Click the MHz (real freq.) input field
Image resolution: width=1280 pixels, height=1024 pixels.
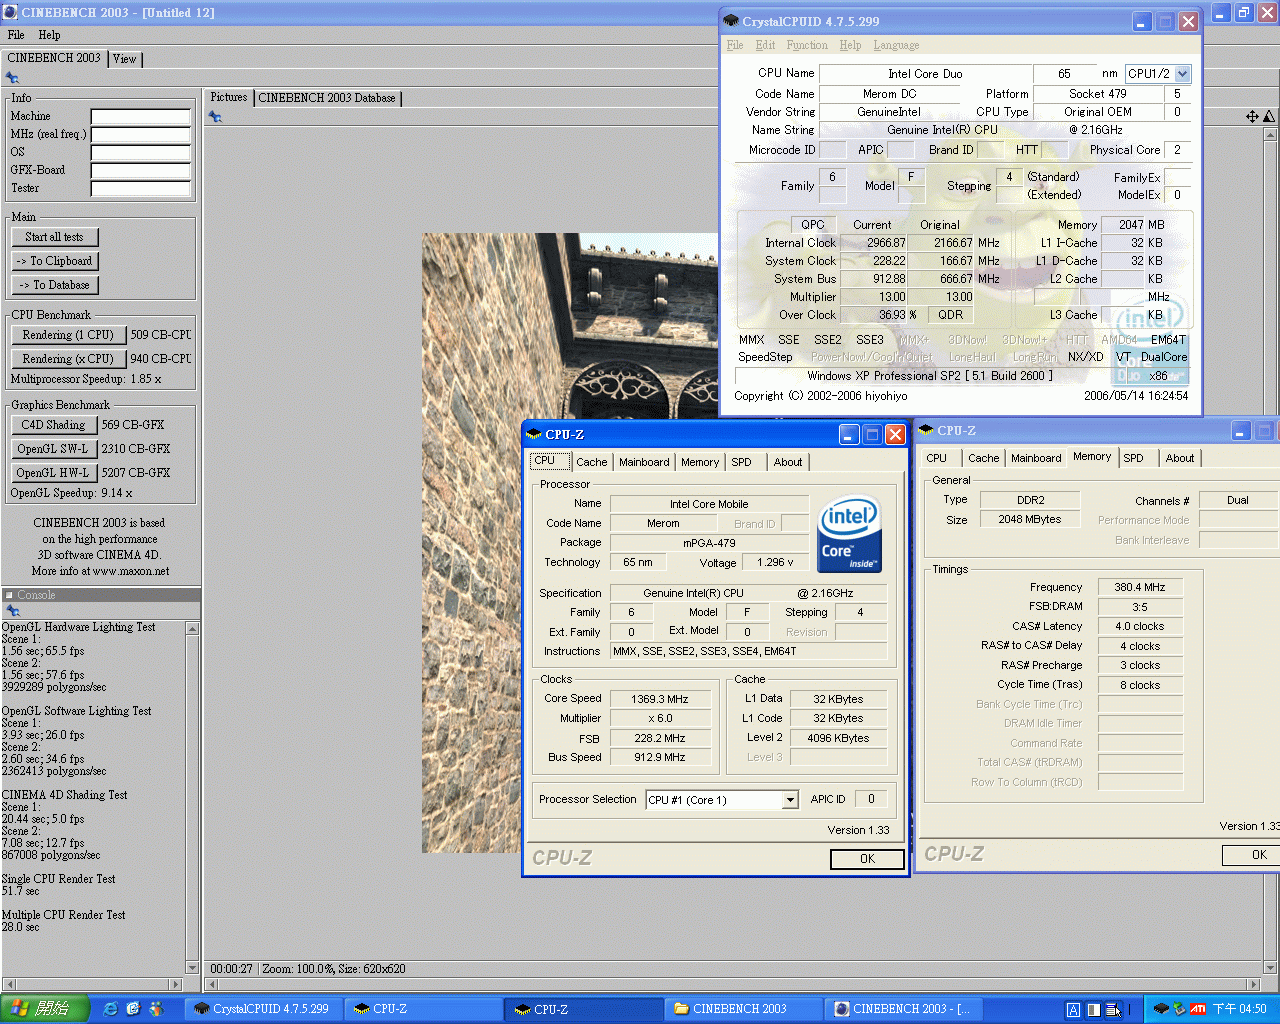[141, 135]
